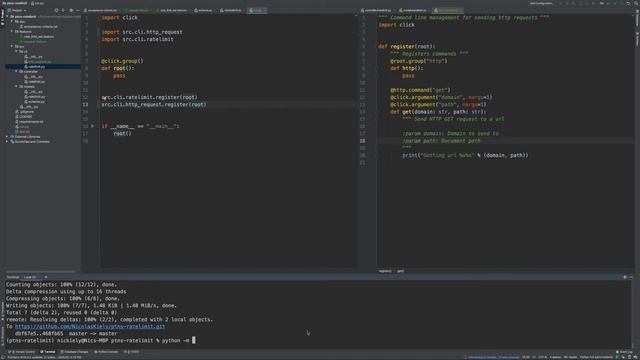Minimize the terminal tool window
Viewport: 640px width, 360px height.
click(631, 277)
